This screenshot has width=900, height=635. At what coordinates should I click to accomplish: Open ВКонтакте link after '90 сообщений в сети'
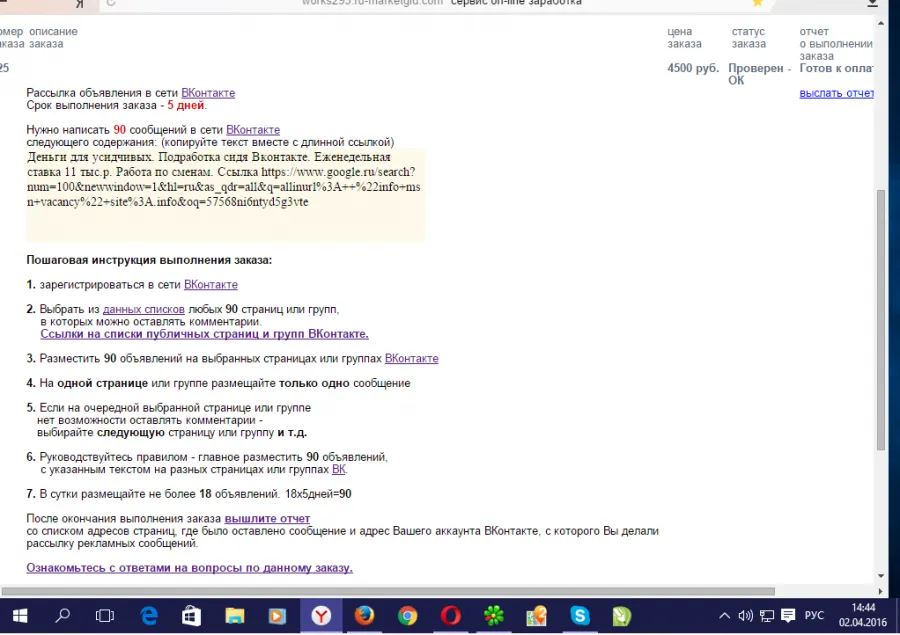253,130
